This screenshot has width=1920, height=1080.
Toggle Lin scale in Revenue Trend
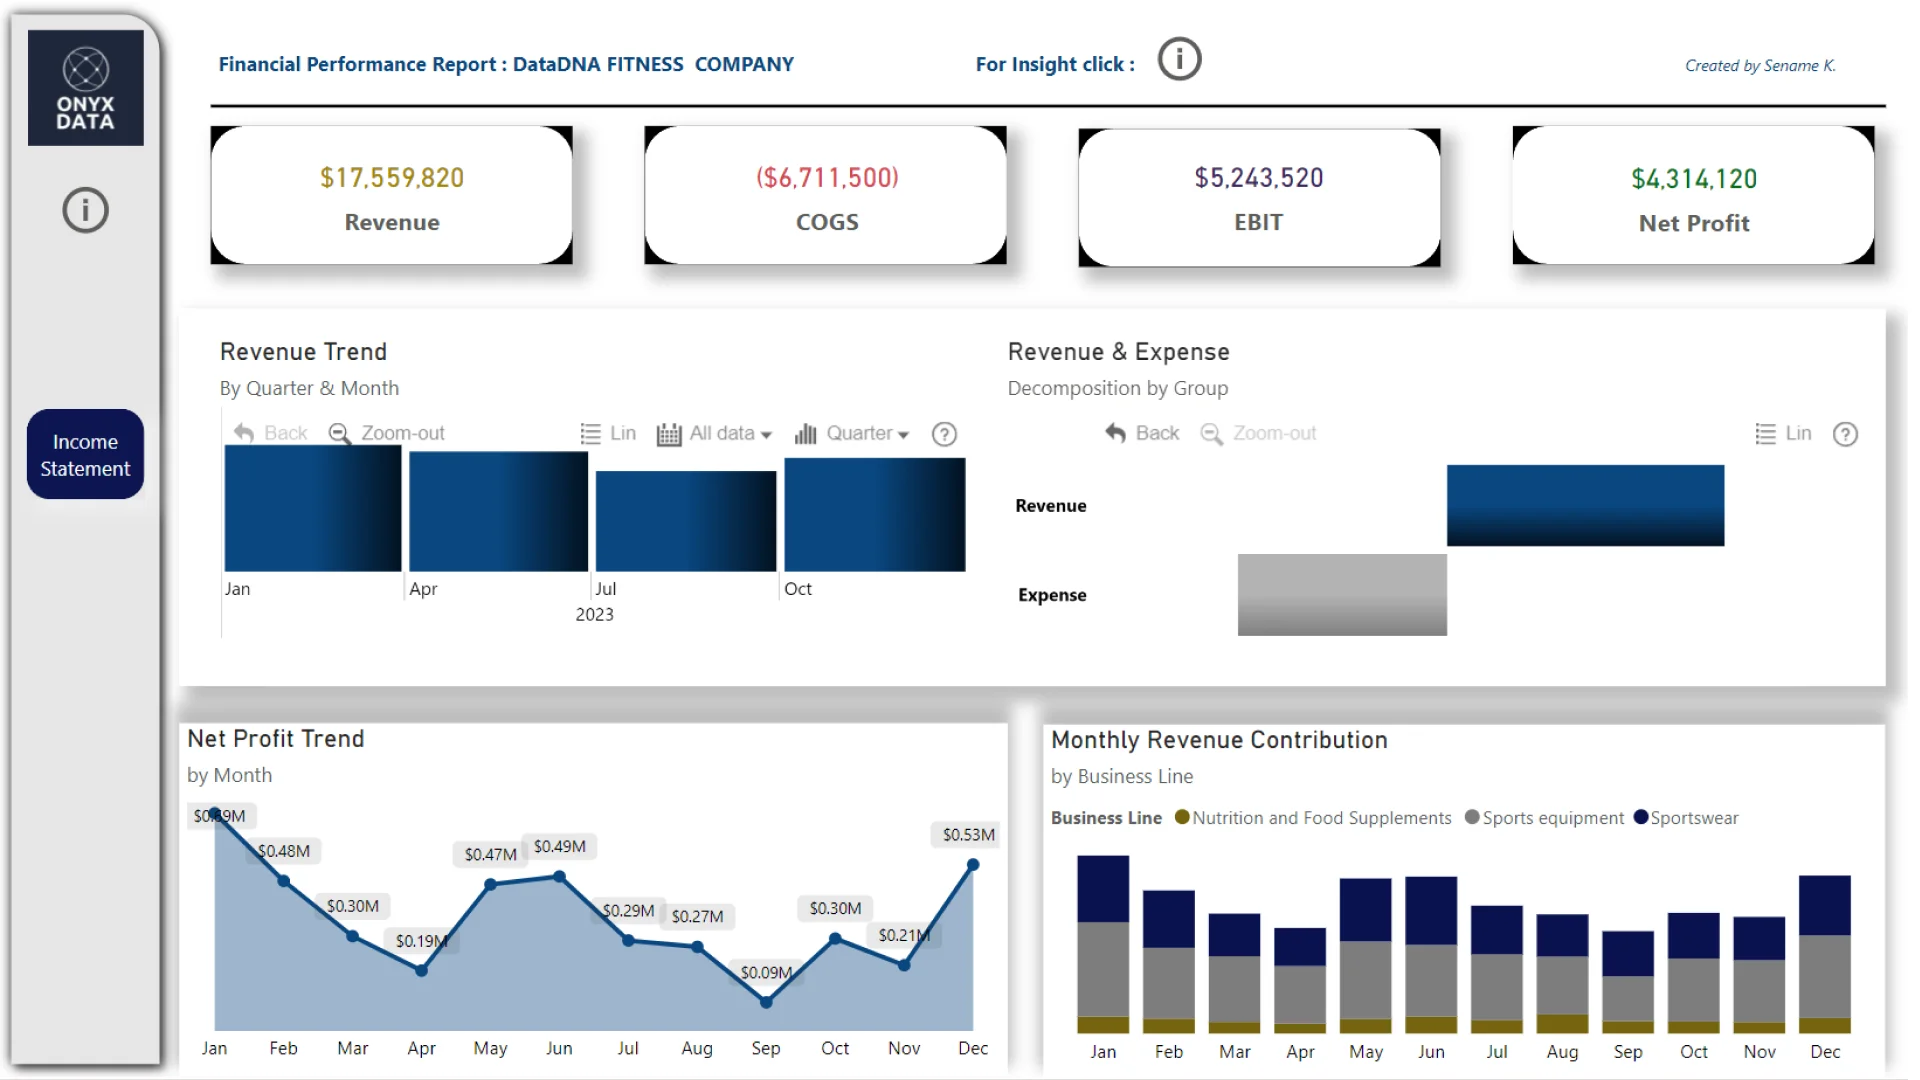coord(608,433)
